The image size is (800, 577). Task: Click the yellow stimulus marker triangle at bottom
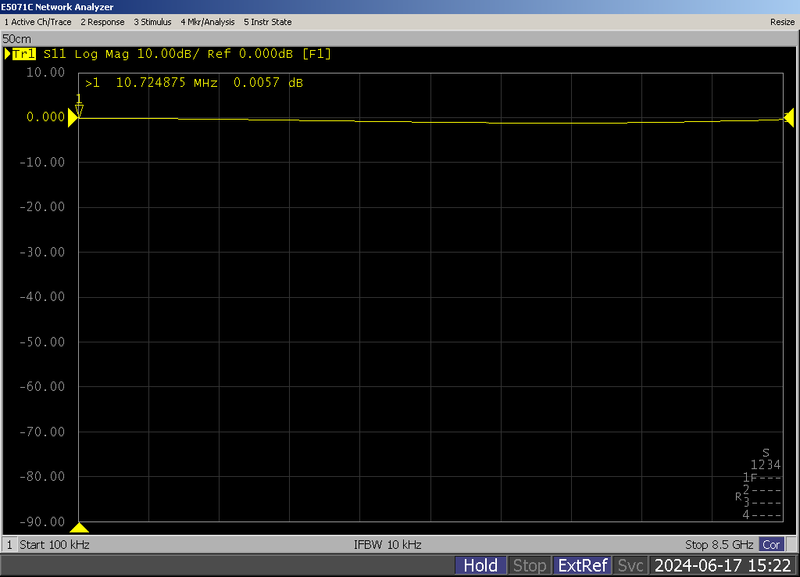[x=80, y=528]
